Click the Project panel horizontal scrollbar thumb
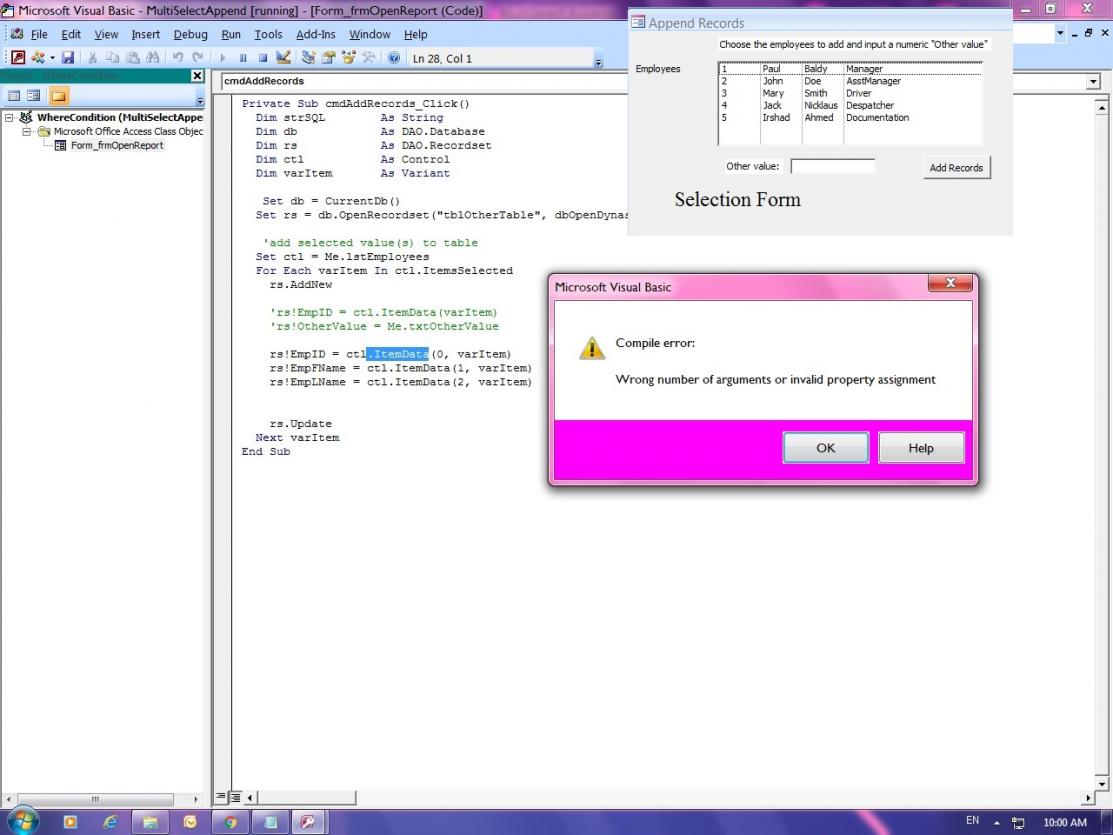This screenshot has width=1113, height=835. (x=95, y=799)
